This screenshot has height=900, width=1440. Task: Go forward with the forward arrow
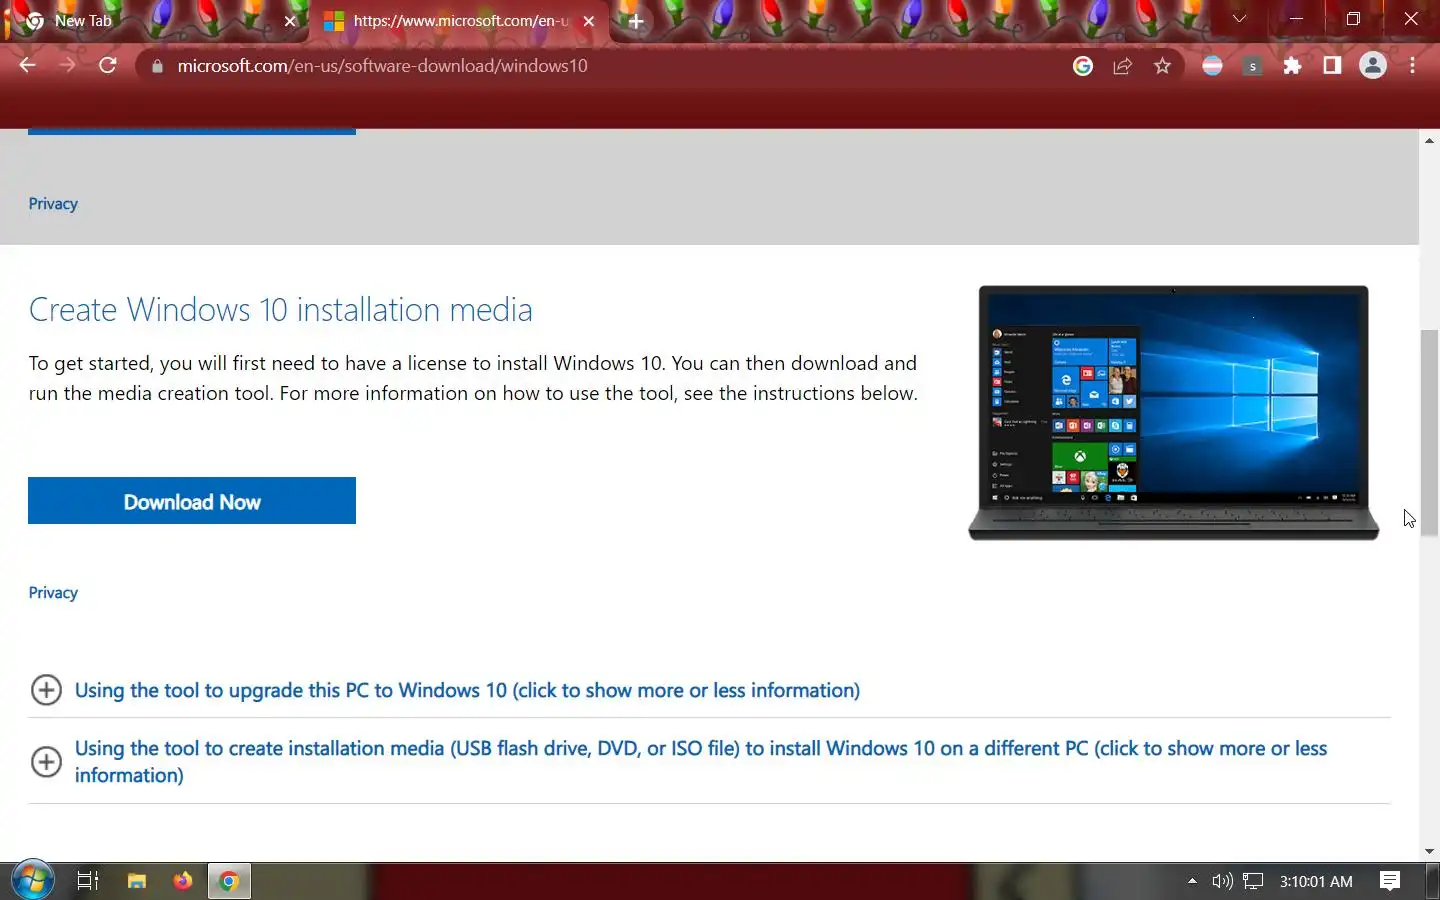[x=67, y=66]
